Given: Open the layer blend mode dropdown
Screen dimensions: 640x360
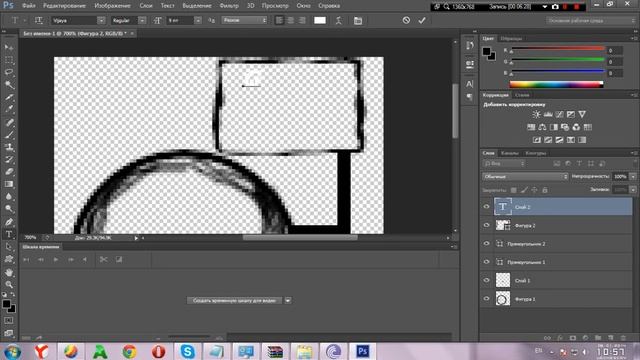Looking at the screenshot, I should pos(525,177).
